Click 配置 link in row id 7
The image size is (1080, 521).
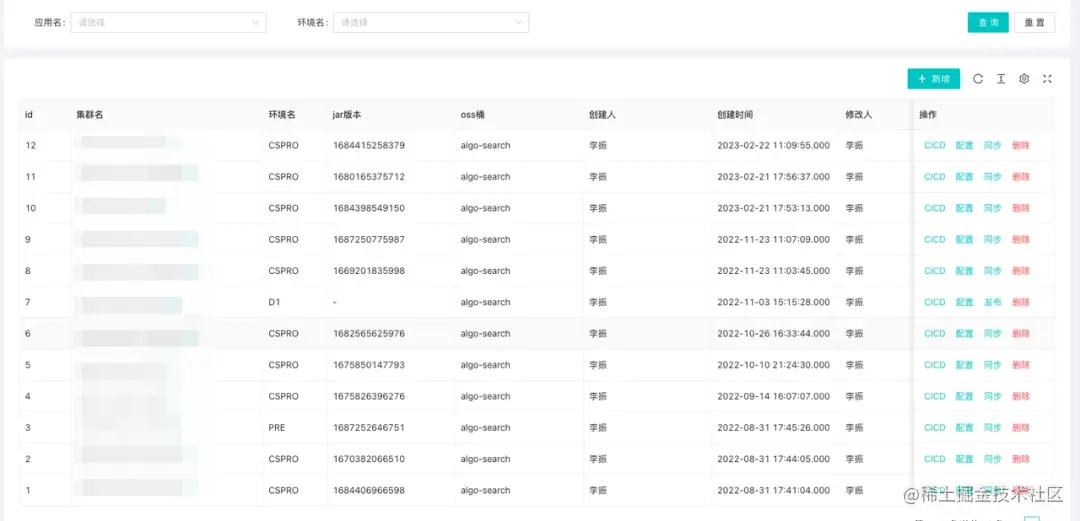click(x=964, y=302)
